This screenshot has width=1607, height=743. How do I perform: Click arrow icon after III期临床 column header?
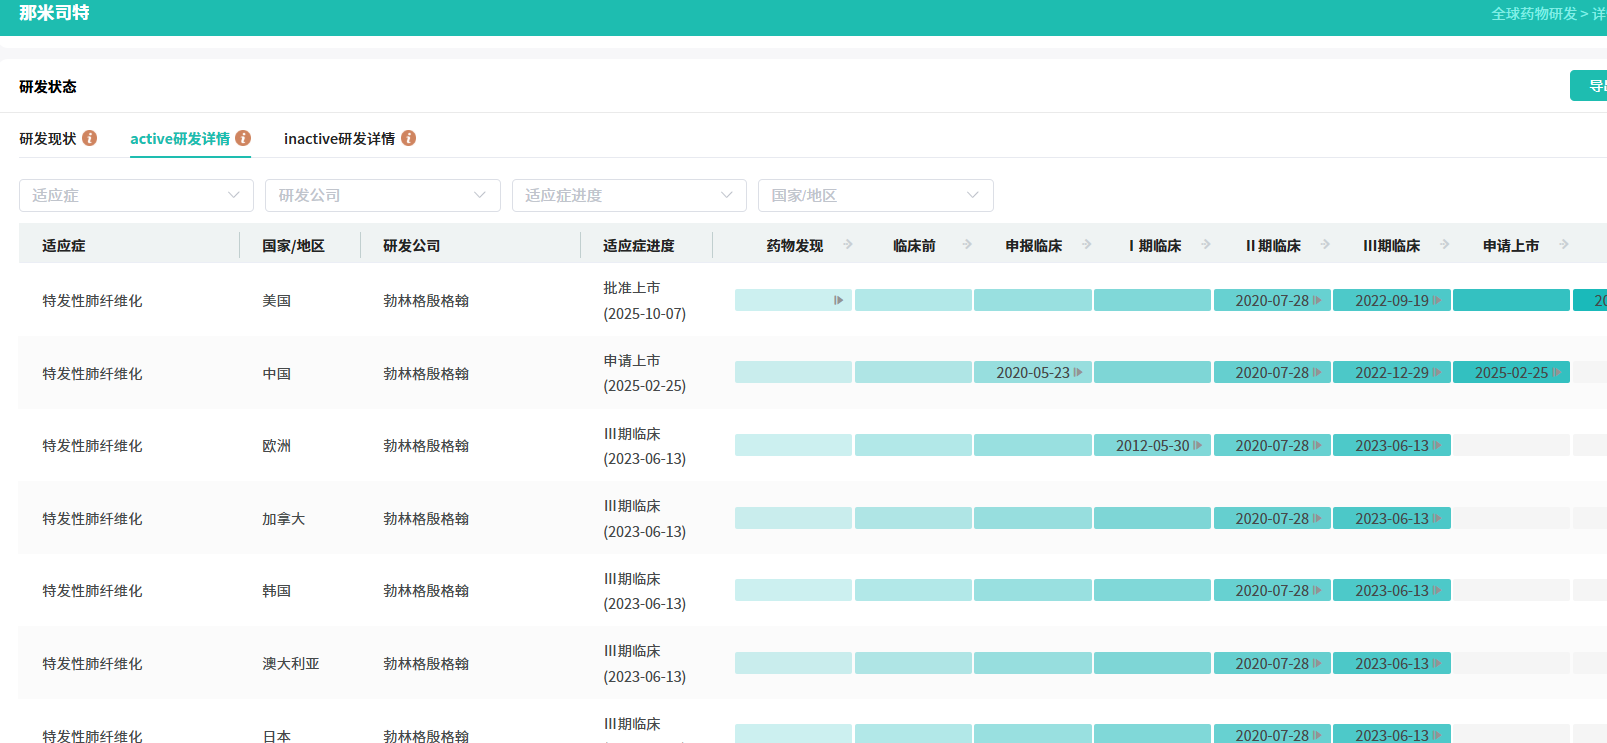pyautogui.click(x=1445, y=244)
